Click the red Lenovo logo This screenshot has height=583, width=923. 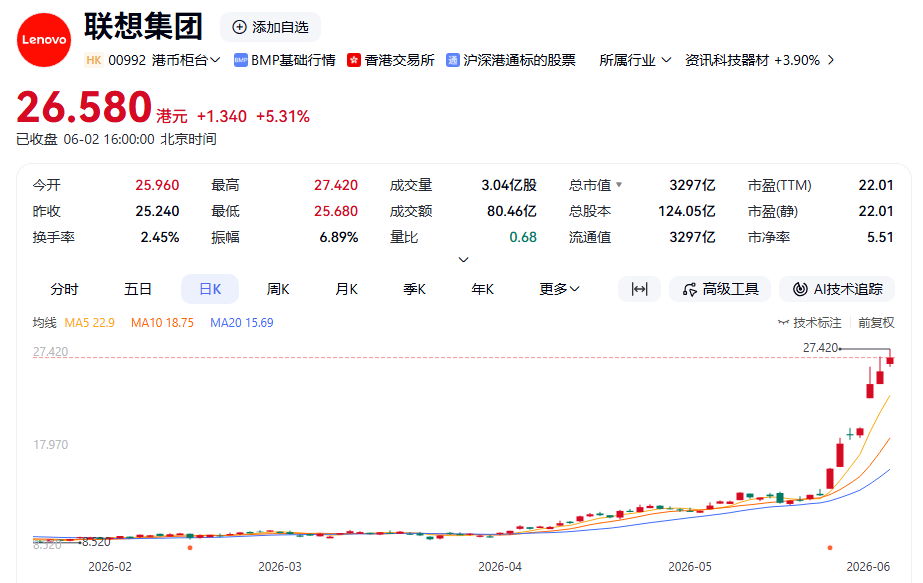(44, 39)
